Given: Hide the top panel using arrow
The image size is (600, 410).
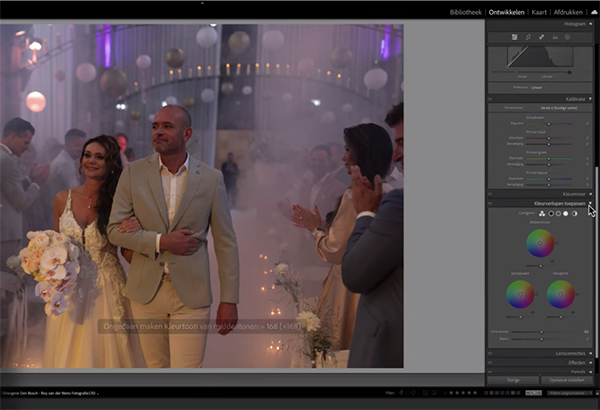Looking at the screenshot, I should click(202, 2).
